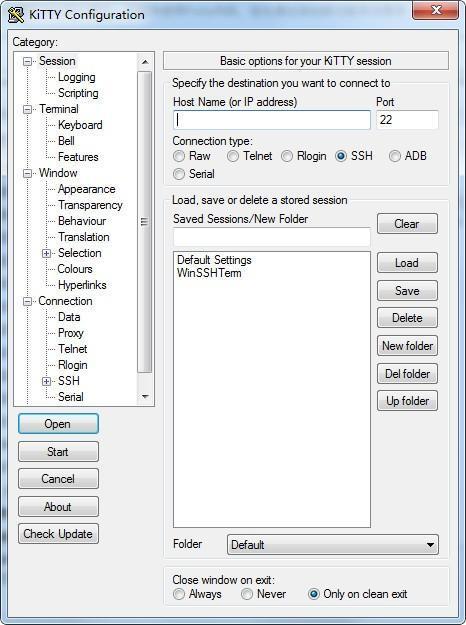Collapse the Connection tree node
466x625 pixels.
click(x=27, y=301)
